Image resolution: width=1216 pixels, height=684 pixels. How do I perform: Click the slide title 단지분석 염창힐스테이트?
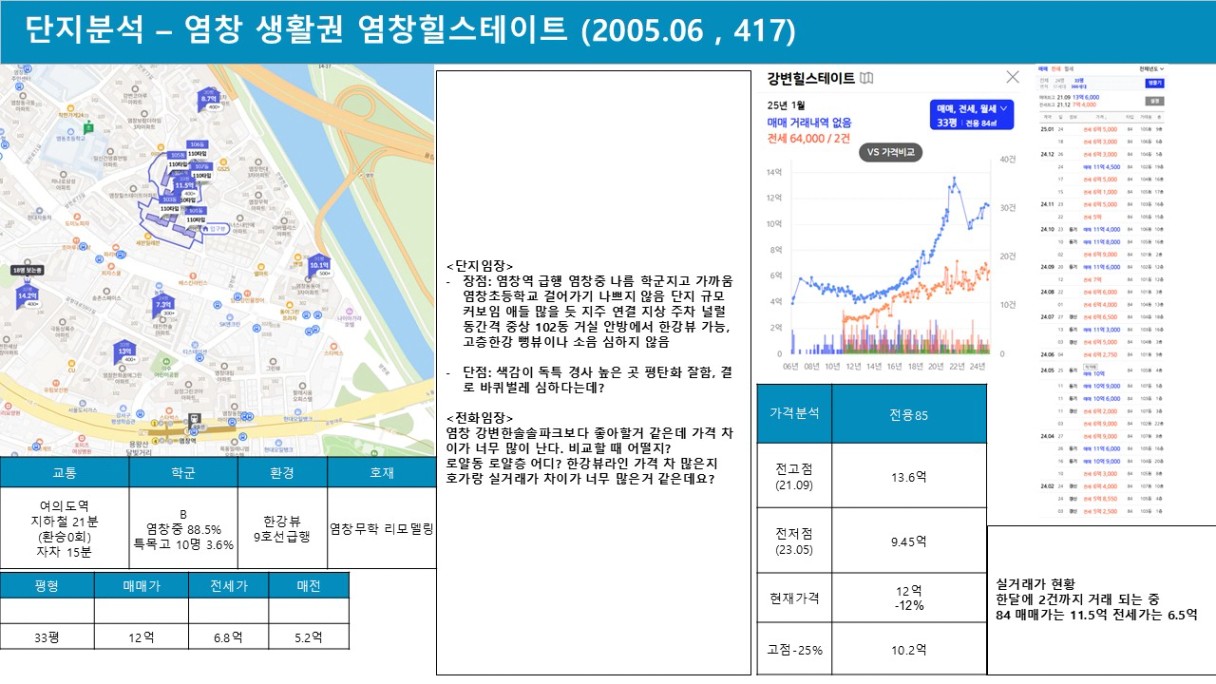point(410,30)
